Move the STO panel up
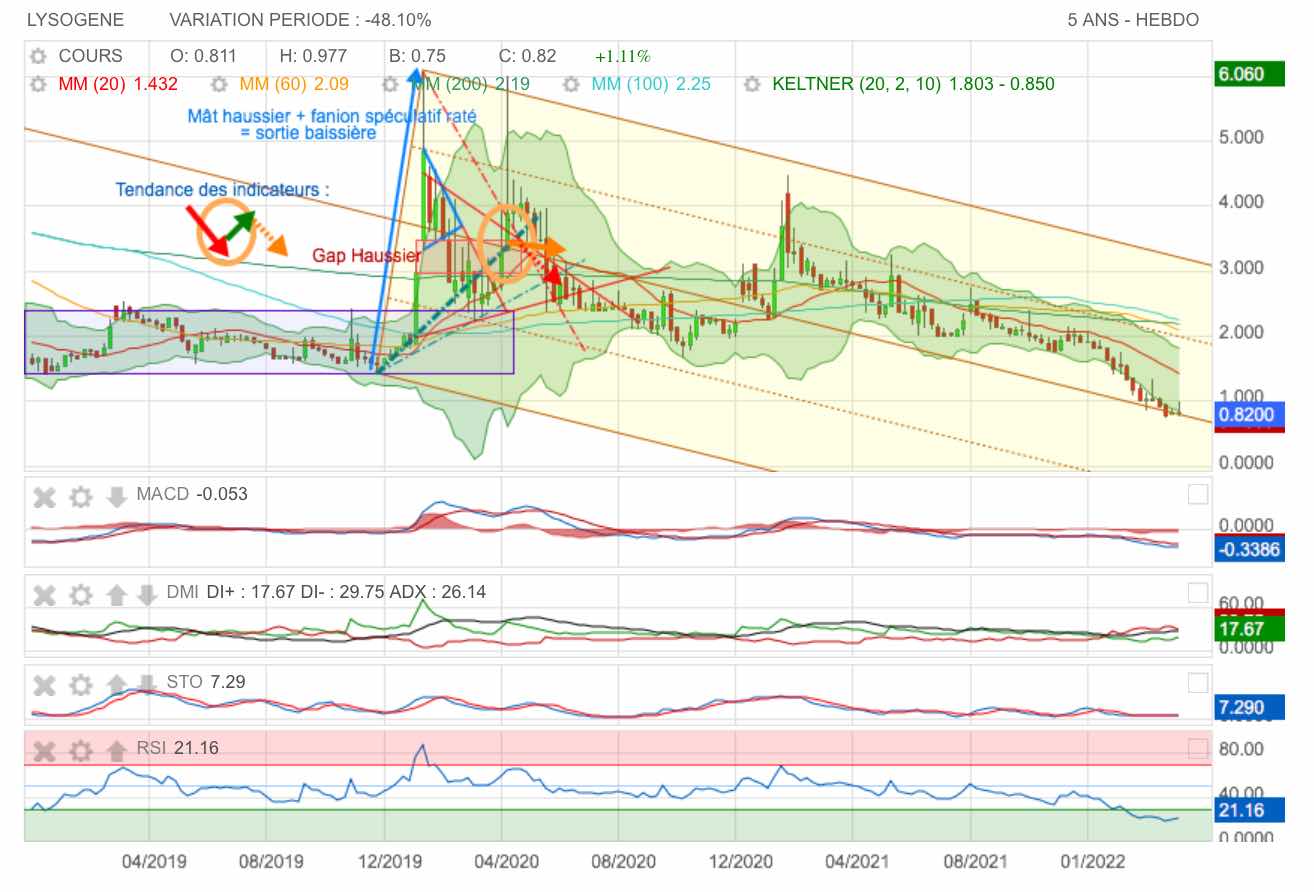 point(116,685)
